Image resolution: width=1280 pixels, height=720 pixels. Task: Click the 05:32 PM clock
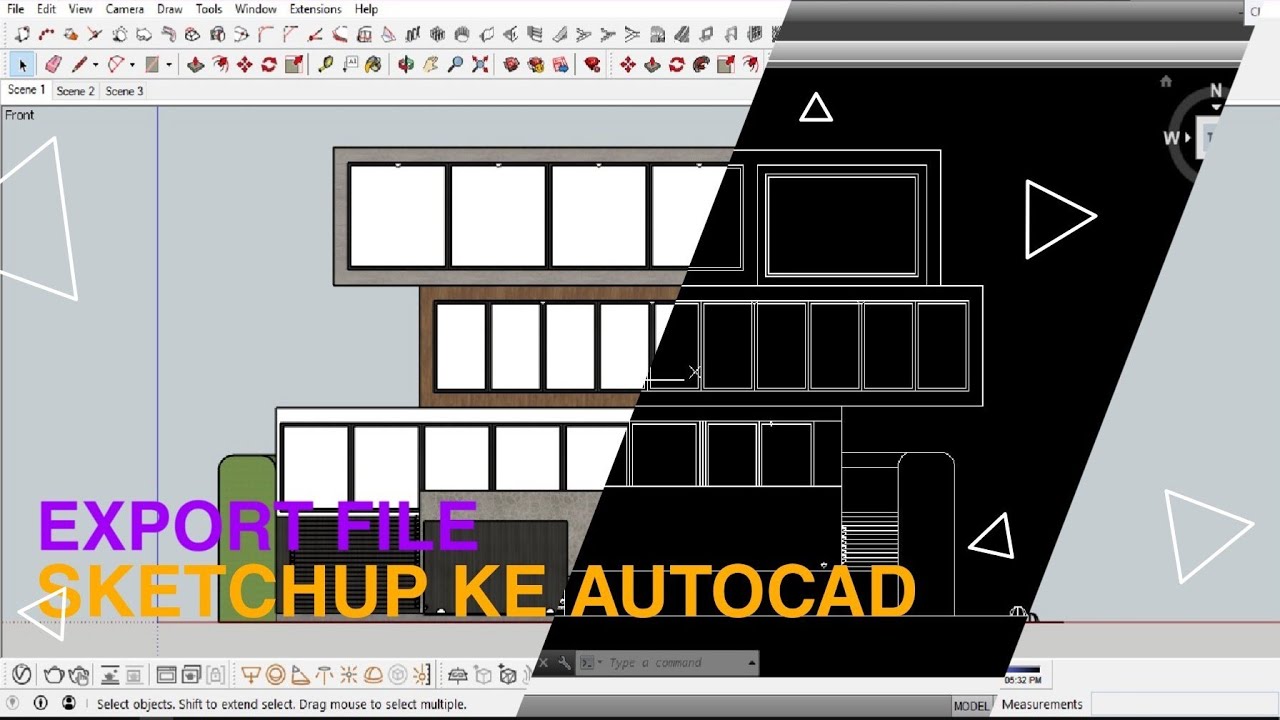[x=1022, y=680]
